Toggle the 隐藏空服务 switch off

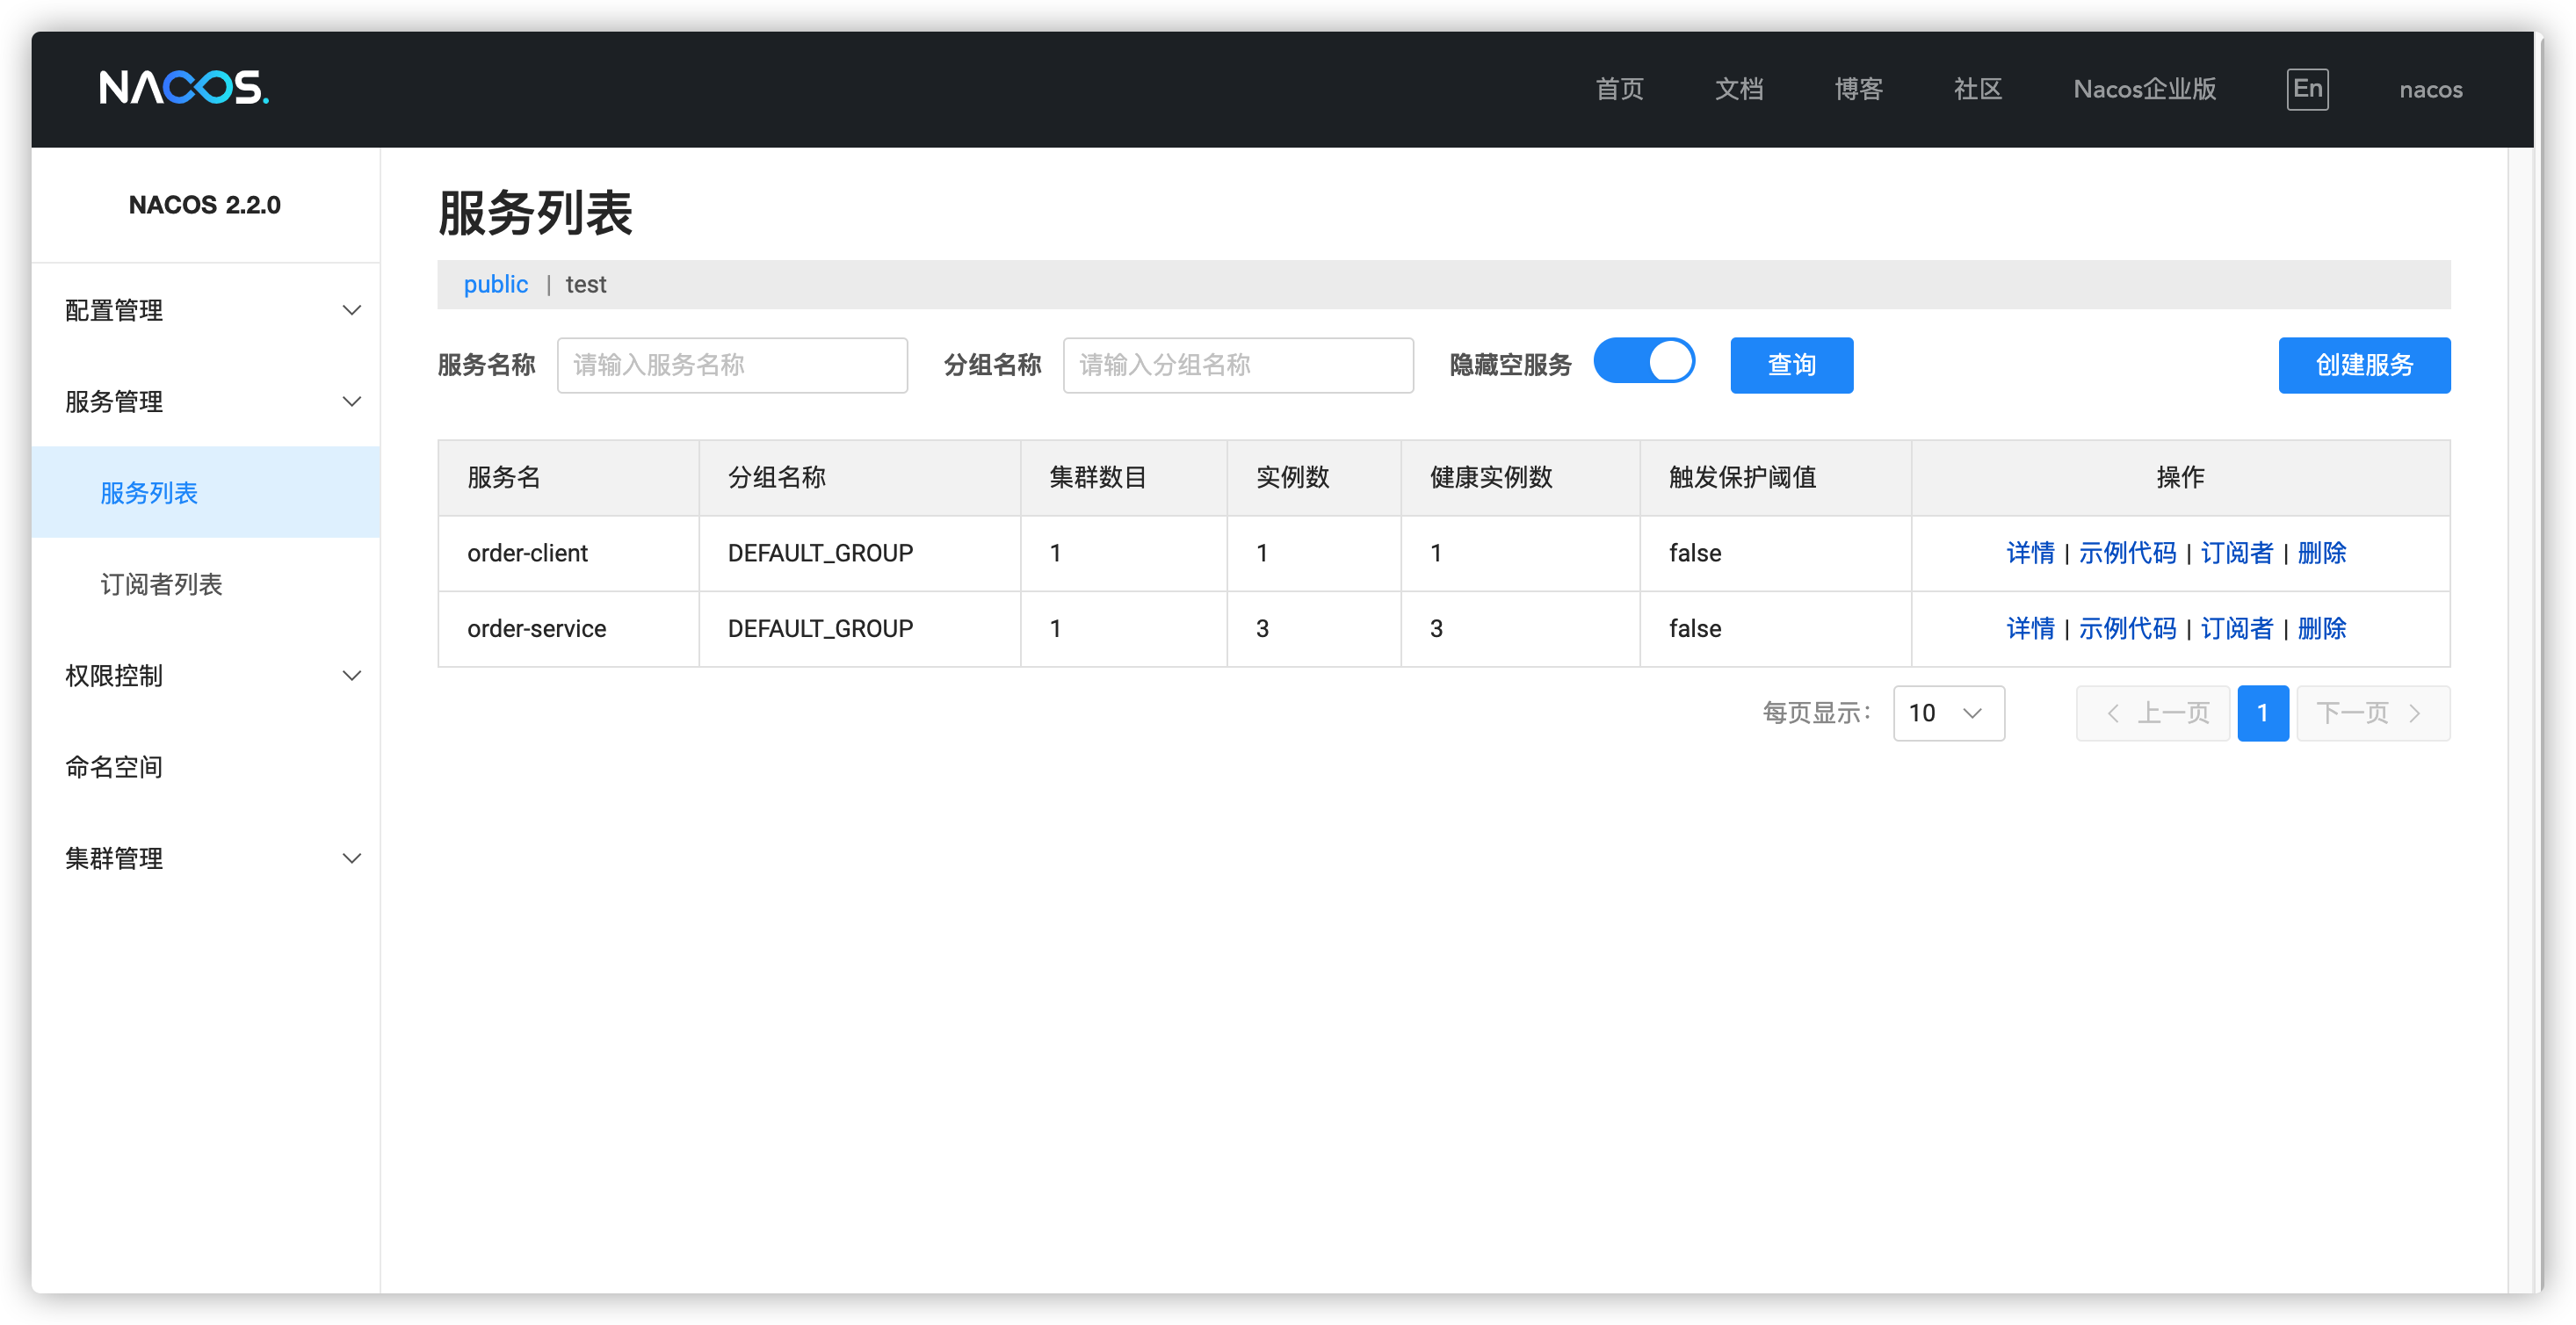point(1644,361)
